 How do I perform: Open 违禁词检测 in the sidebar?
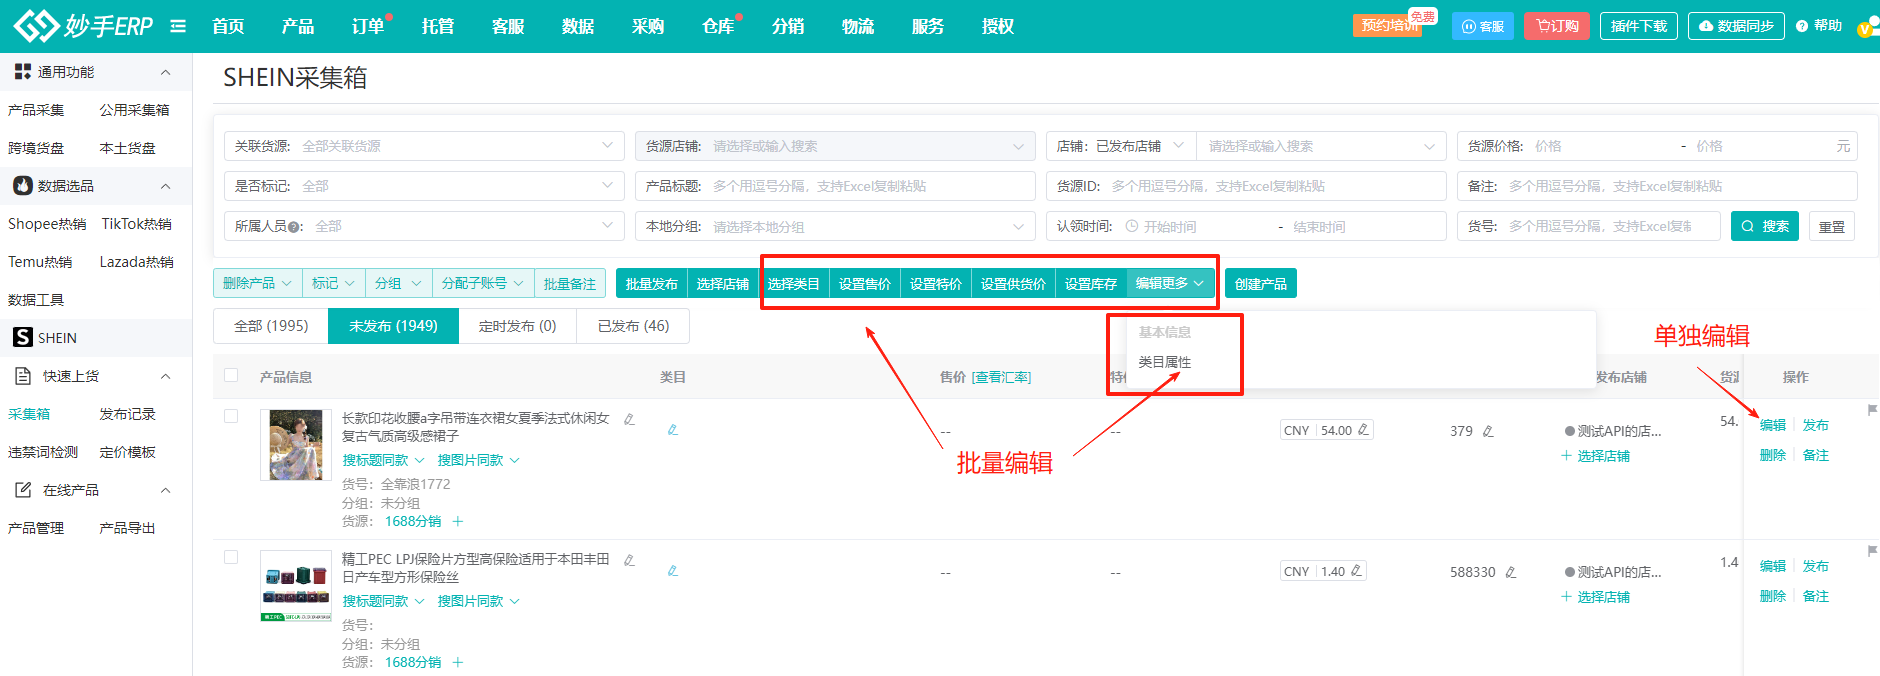click(43, 452)
